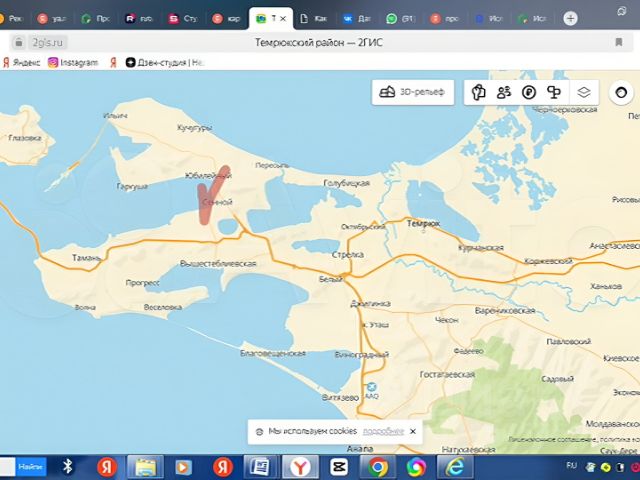This screenshot has width=640, height=480.
Task: Click the Гаркуша label on map
Action: click(x=132, y=187)
